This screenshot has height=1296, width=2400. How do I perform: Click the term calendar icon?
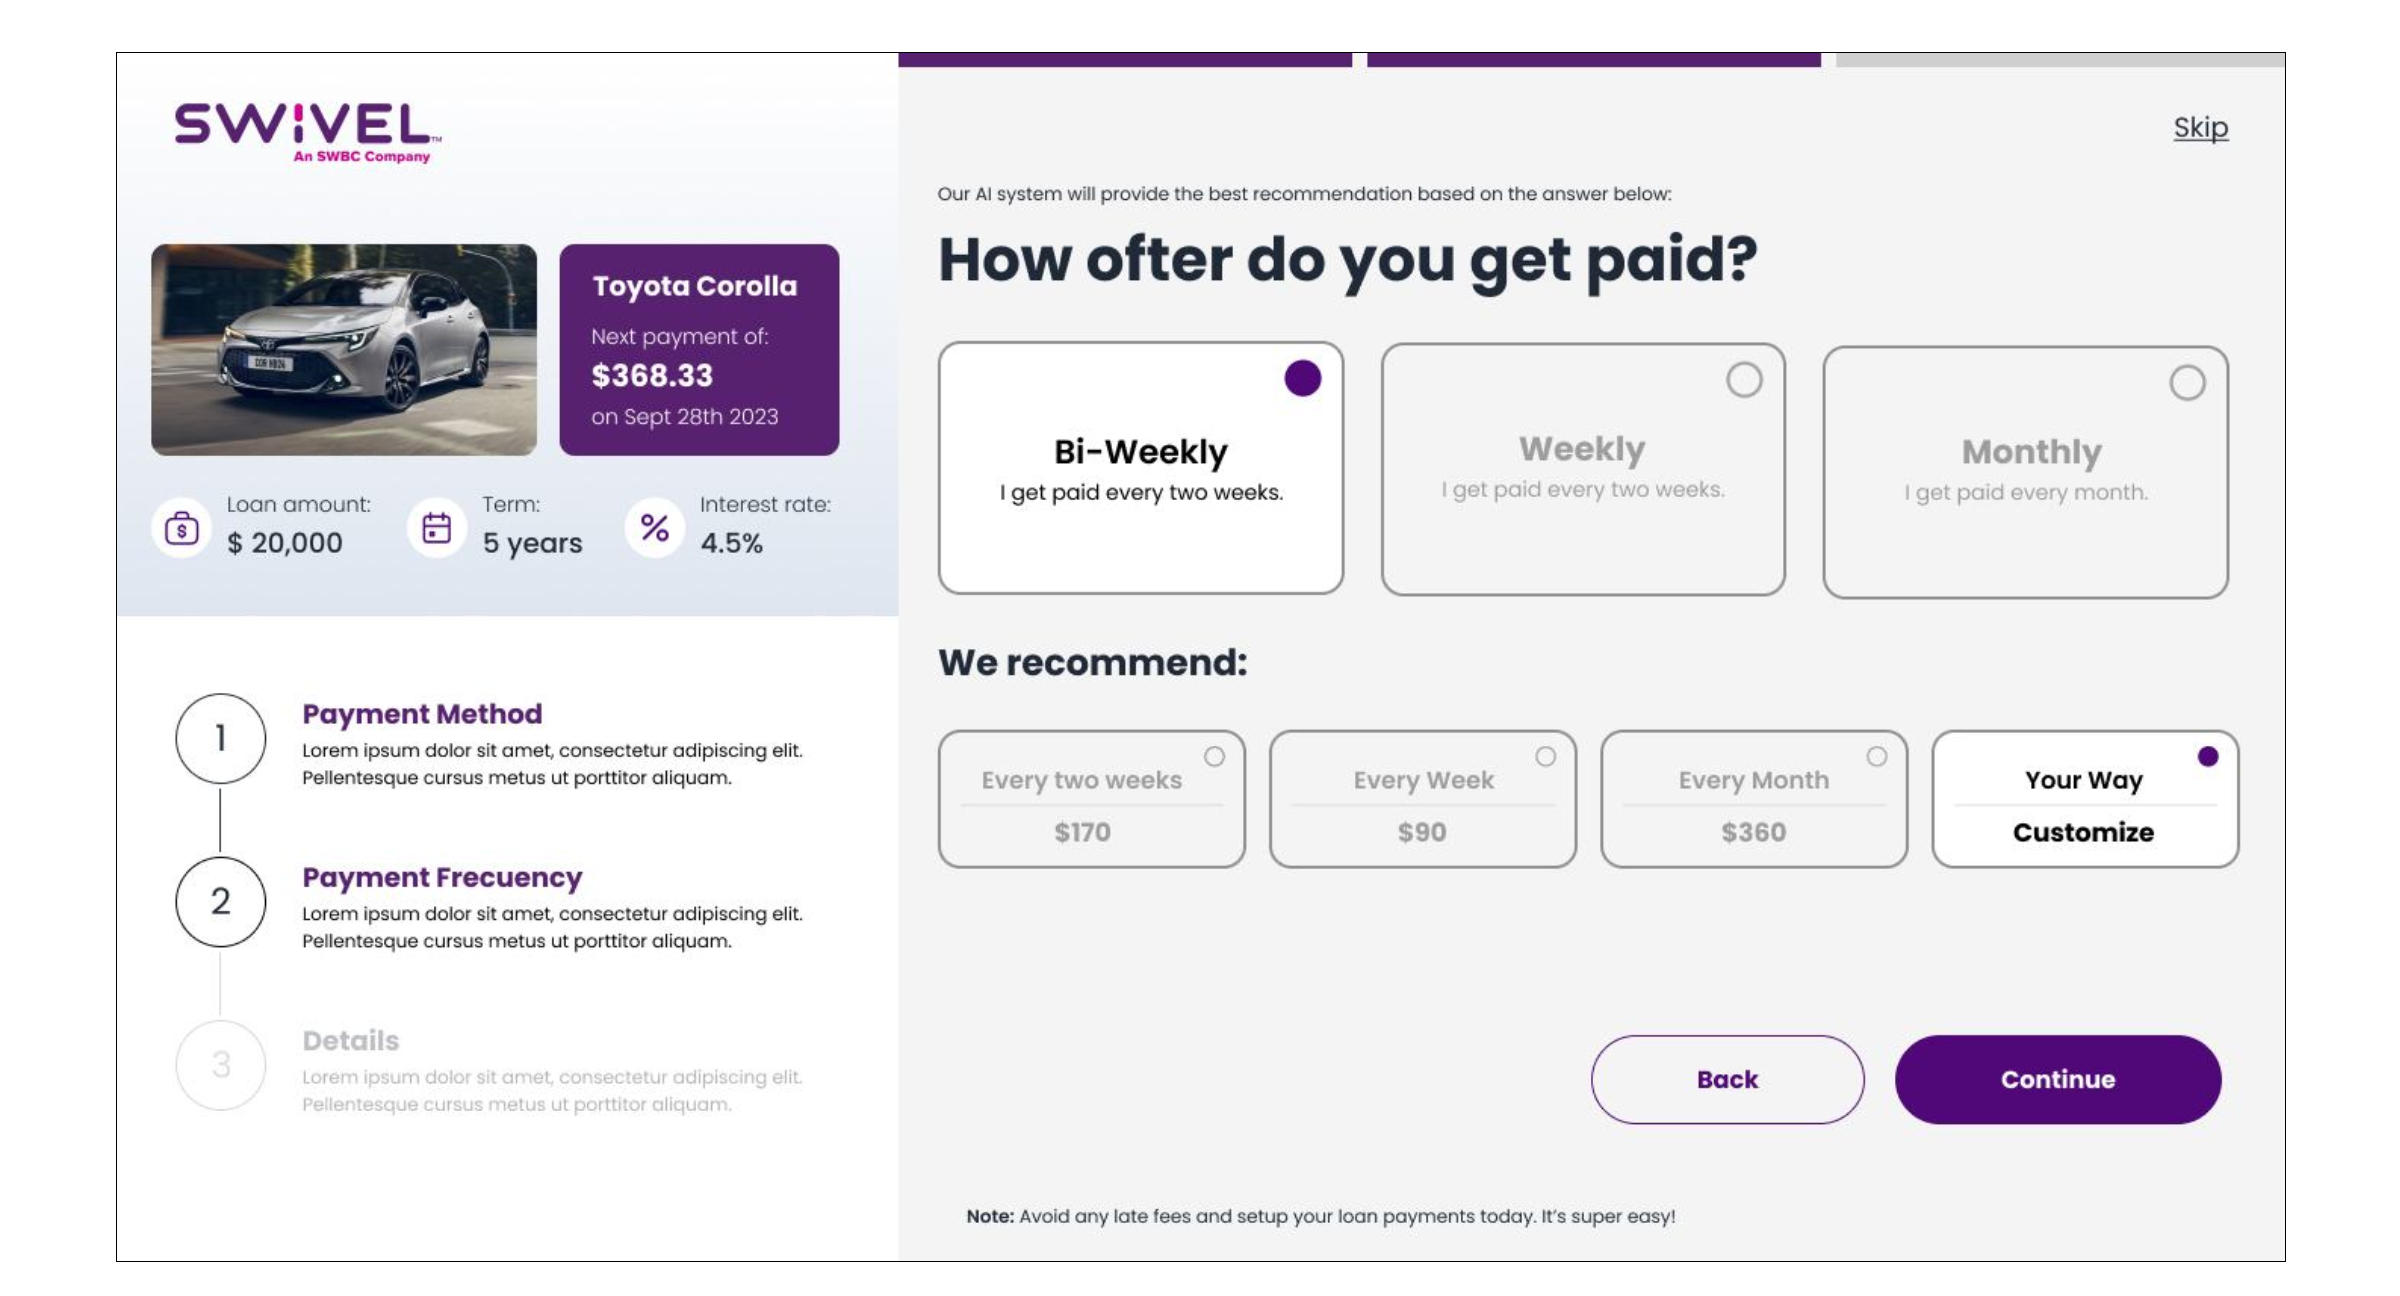tap(437, 527)
